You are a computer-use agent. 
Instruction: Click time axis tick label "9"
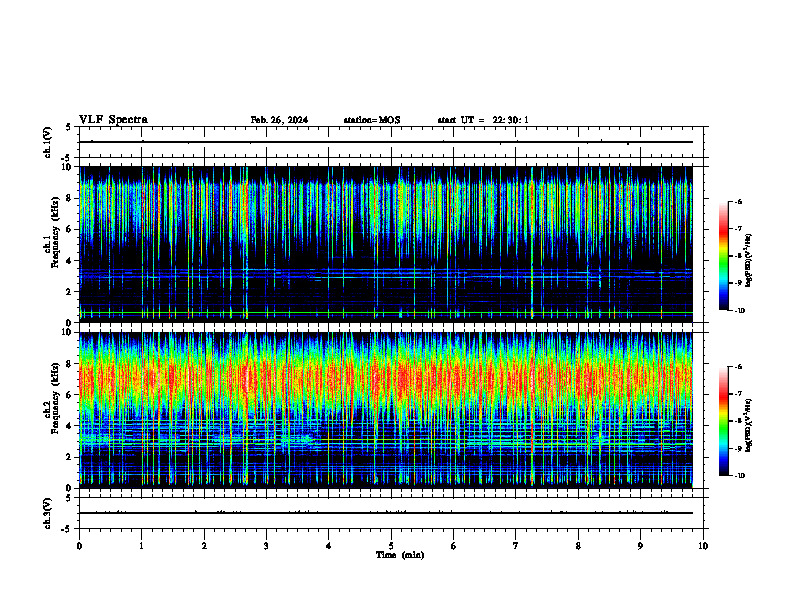[640, 546]
